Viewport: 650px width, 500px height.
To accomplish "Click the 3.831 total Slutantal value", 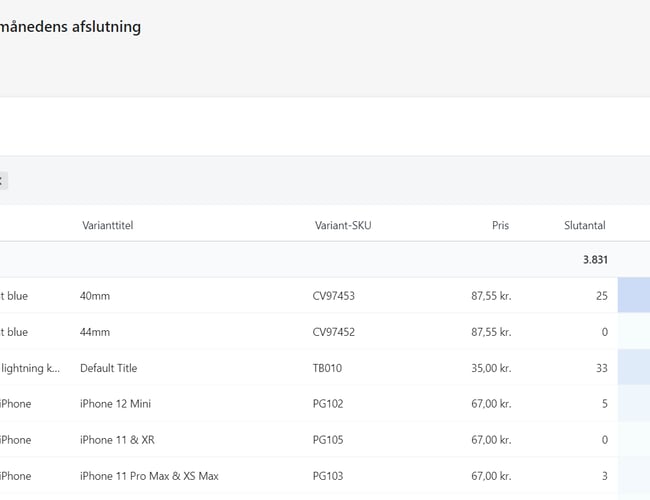I will 595,260.
